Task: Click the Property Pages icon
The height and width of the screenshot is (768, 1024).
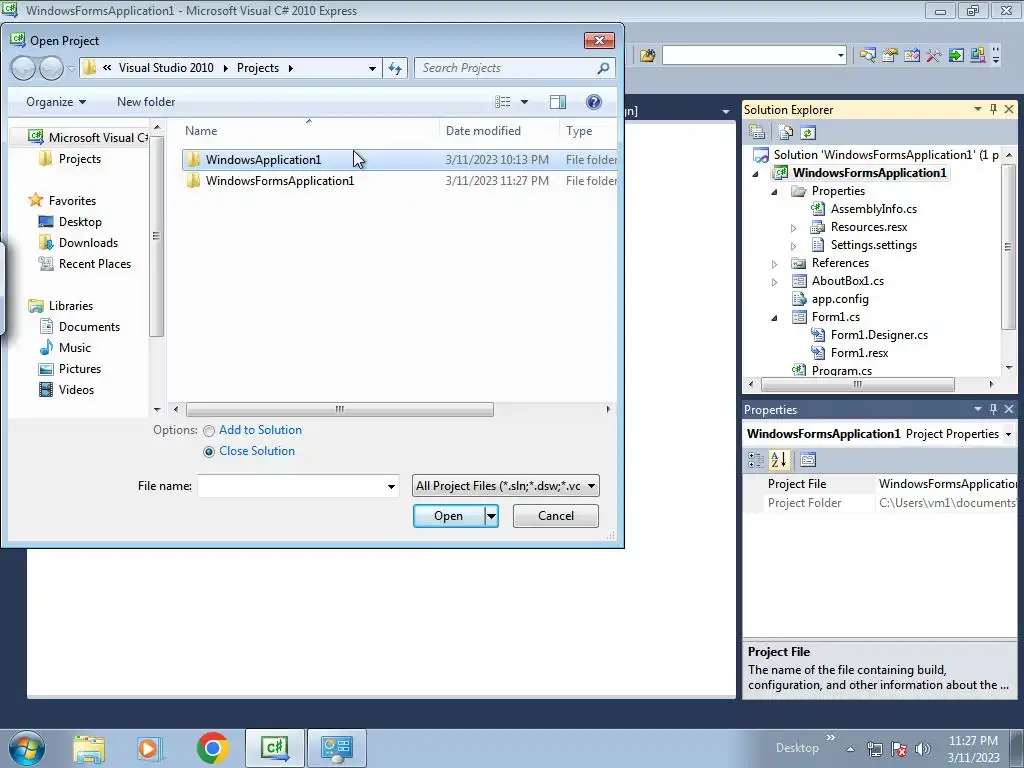Action: (x=808, y=460)
